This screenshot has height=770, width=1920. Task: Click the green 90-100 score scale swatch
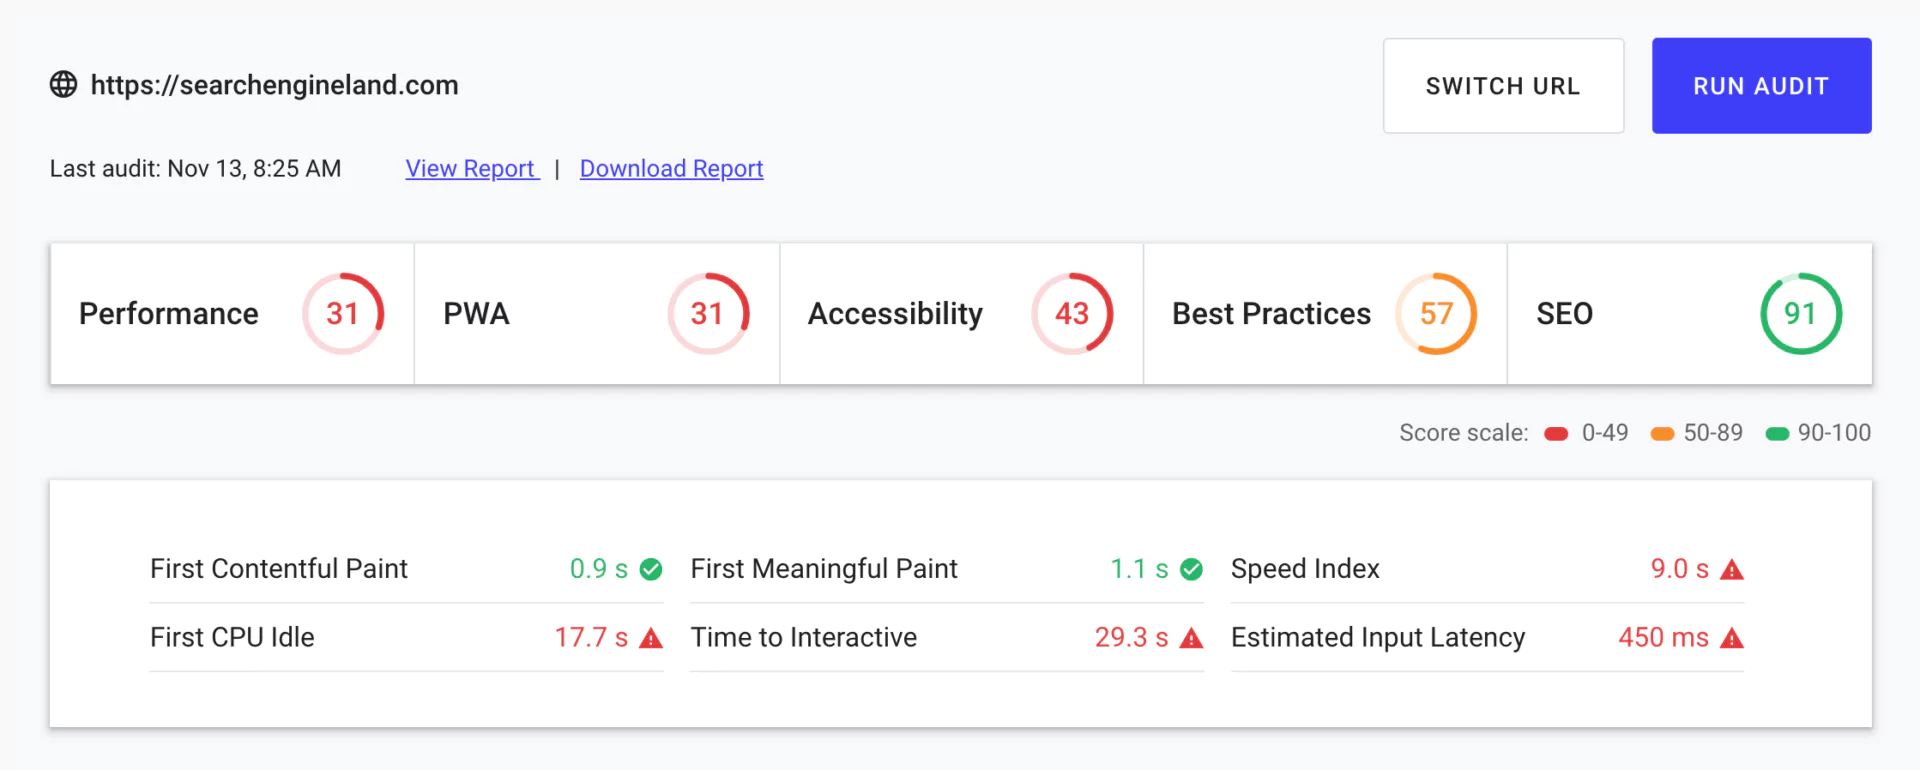(1777, 434)
